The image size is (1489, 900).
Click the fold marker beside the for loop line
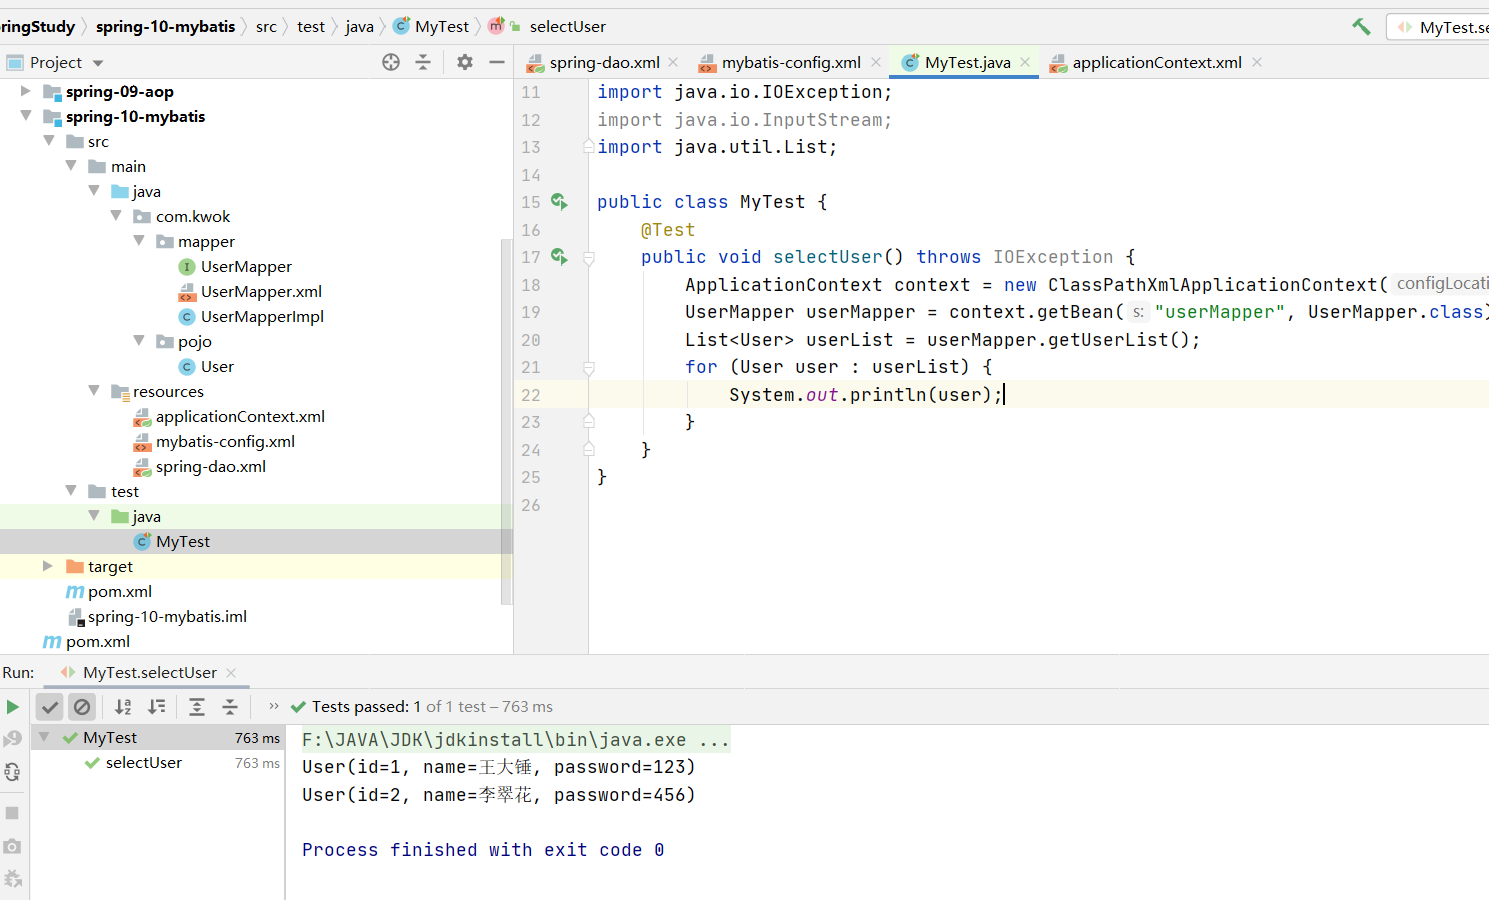(x=589, y=368)
